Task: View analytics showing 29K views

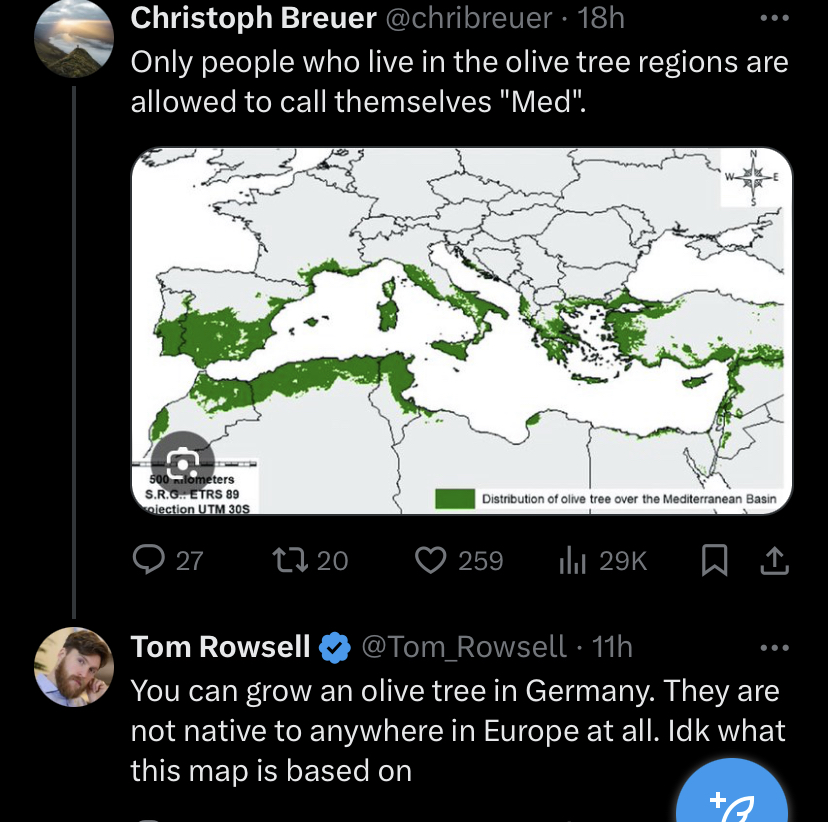Action: (573, 561)
